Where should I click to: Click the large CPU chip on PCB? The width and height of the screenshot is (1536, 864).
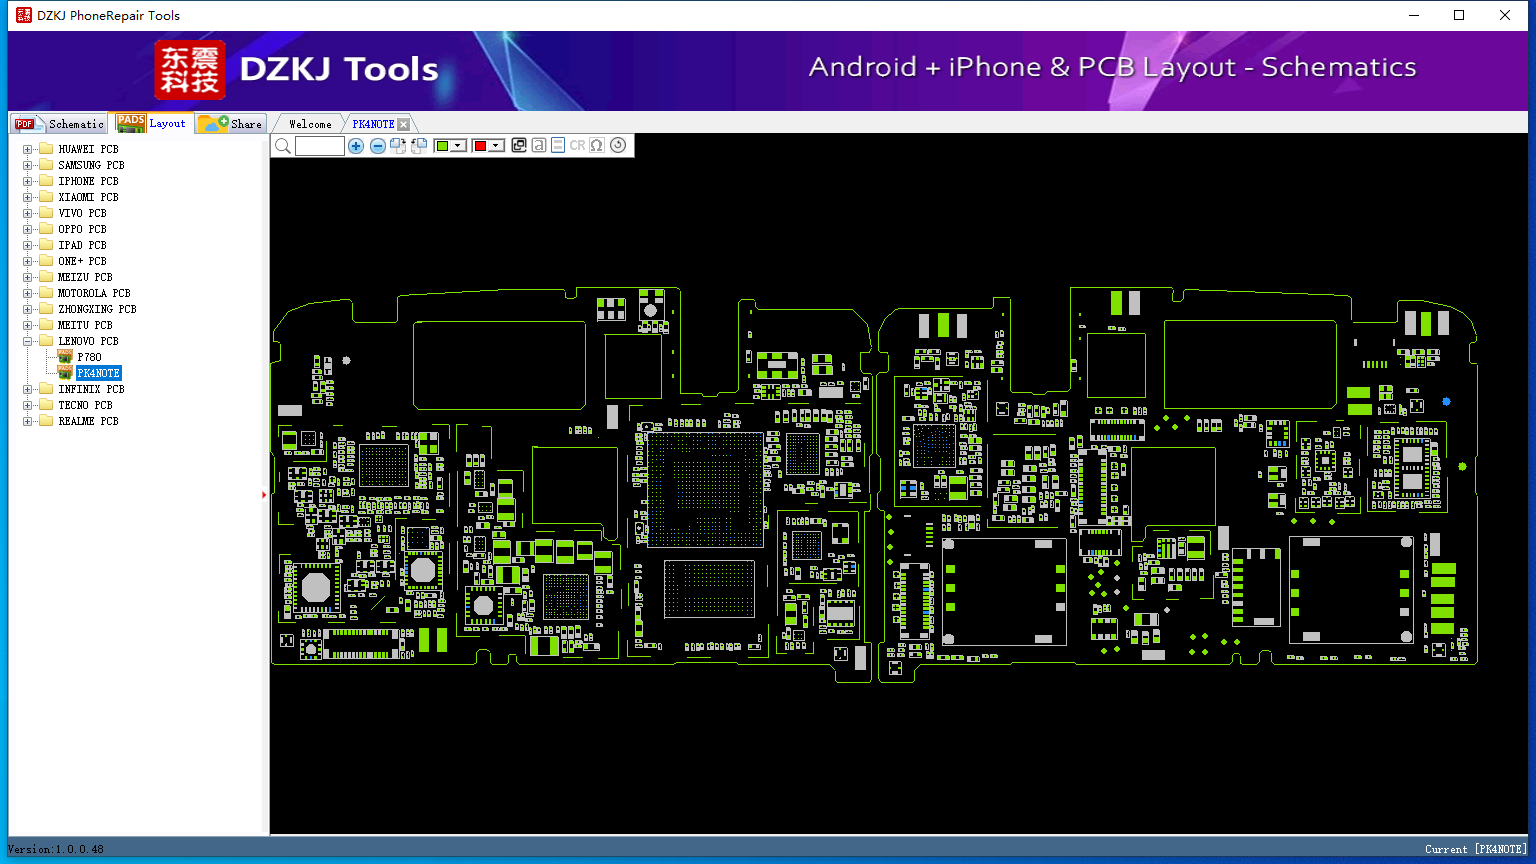[x=704, y=489]
